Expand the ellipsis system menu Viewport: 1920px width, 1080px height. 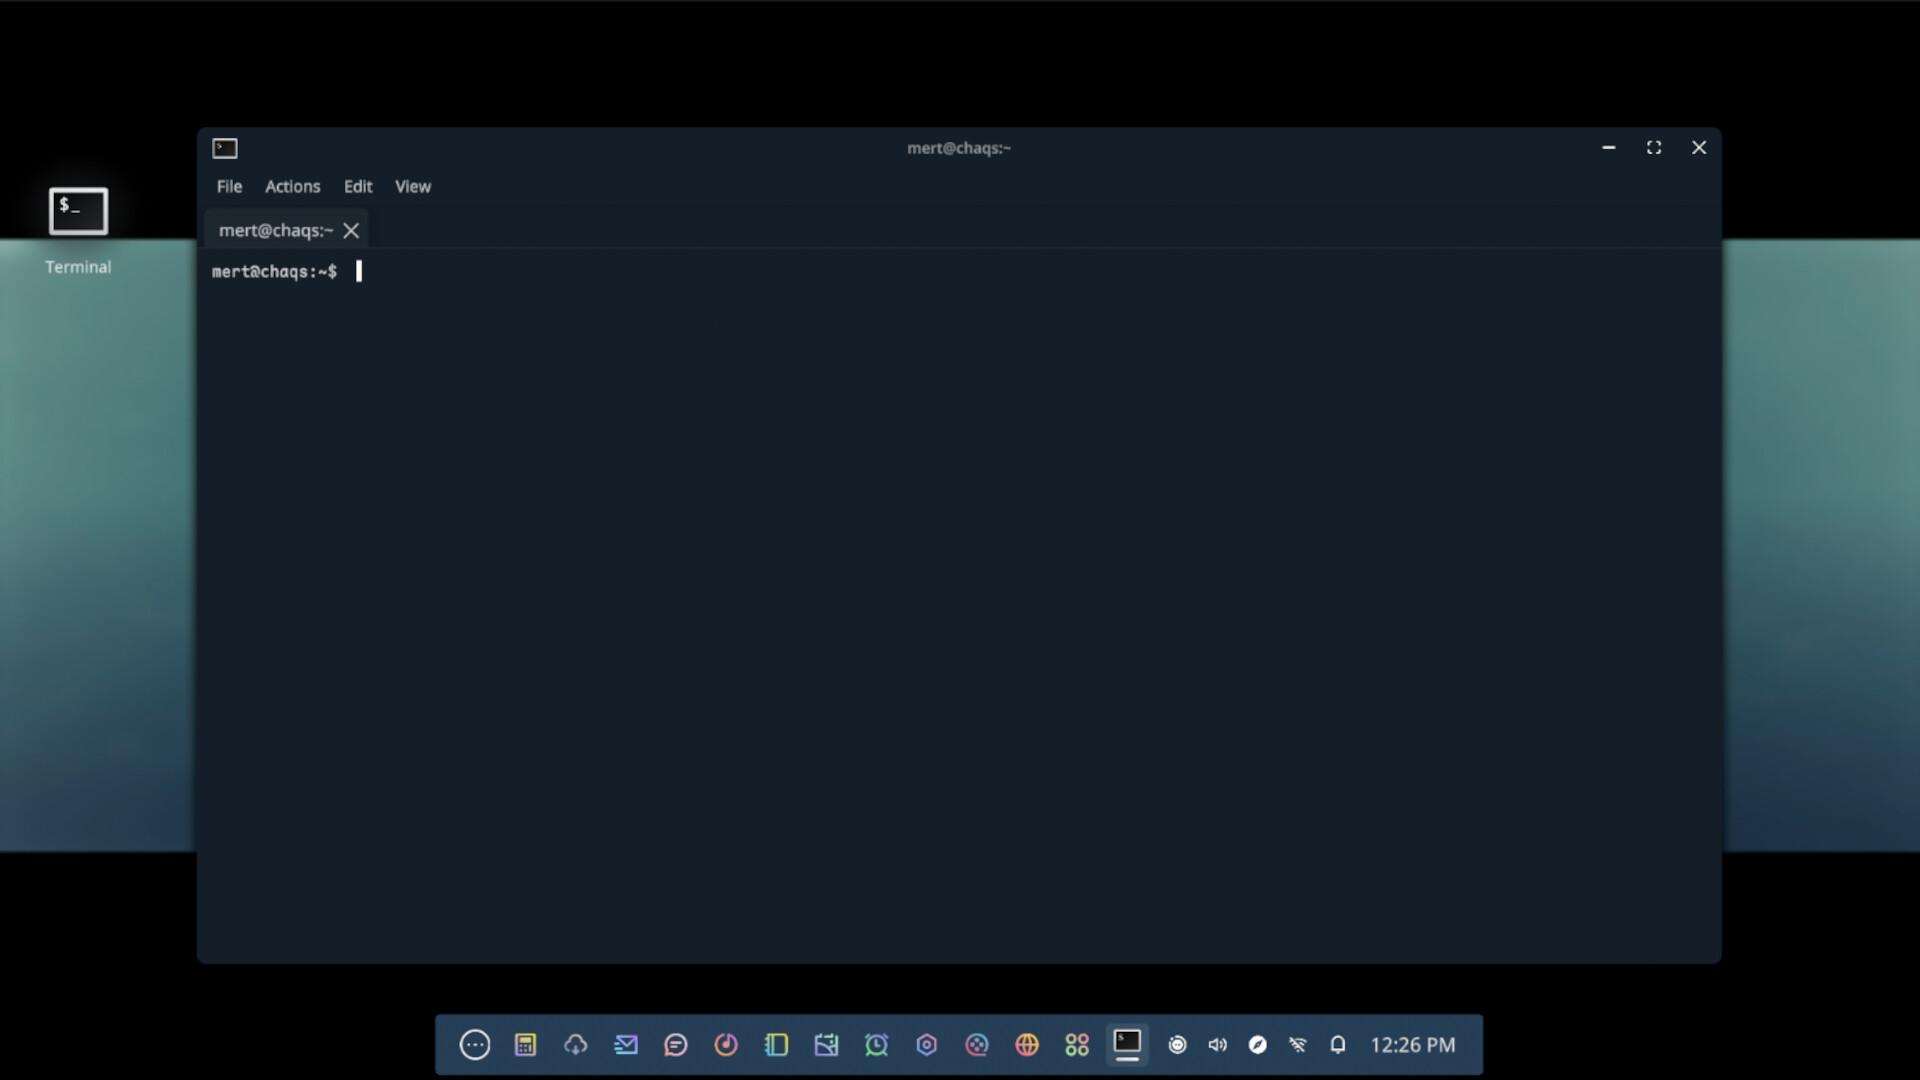[475, 1044]
